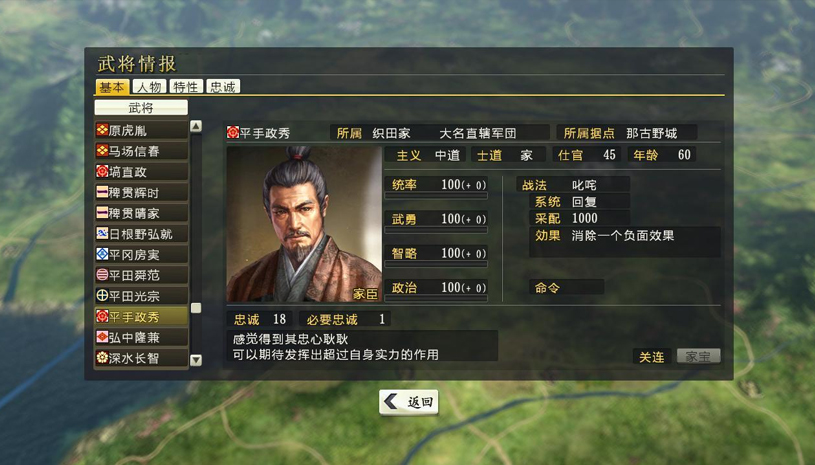Screen dimensions: 815x465
Task: Click the 武将 column header button
Action: coord(141,108)
